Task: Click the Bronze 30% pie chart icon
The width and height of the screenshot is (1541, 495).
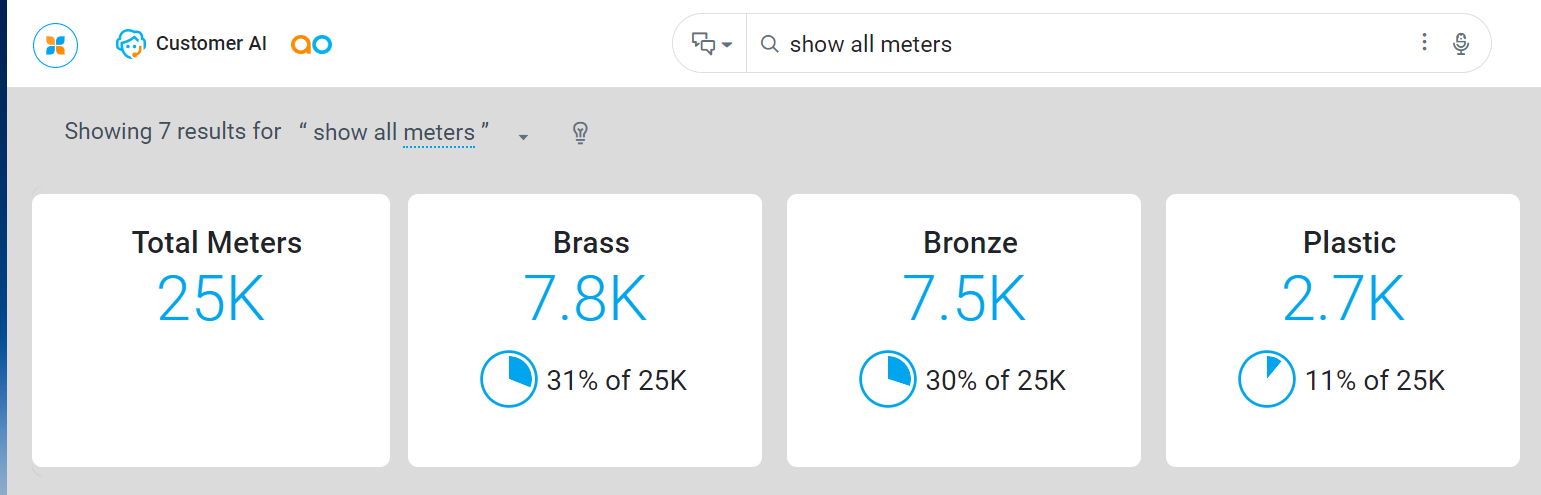Action: click(x=887, y=380)
